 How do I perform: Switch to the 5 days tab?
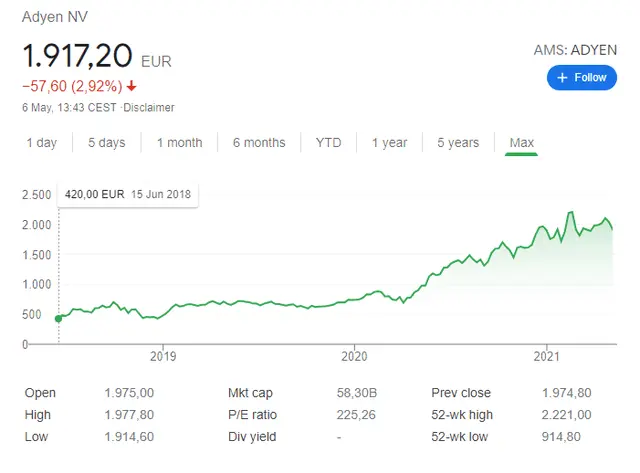click(107, 142)
